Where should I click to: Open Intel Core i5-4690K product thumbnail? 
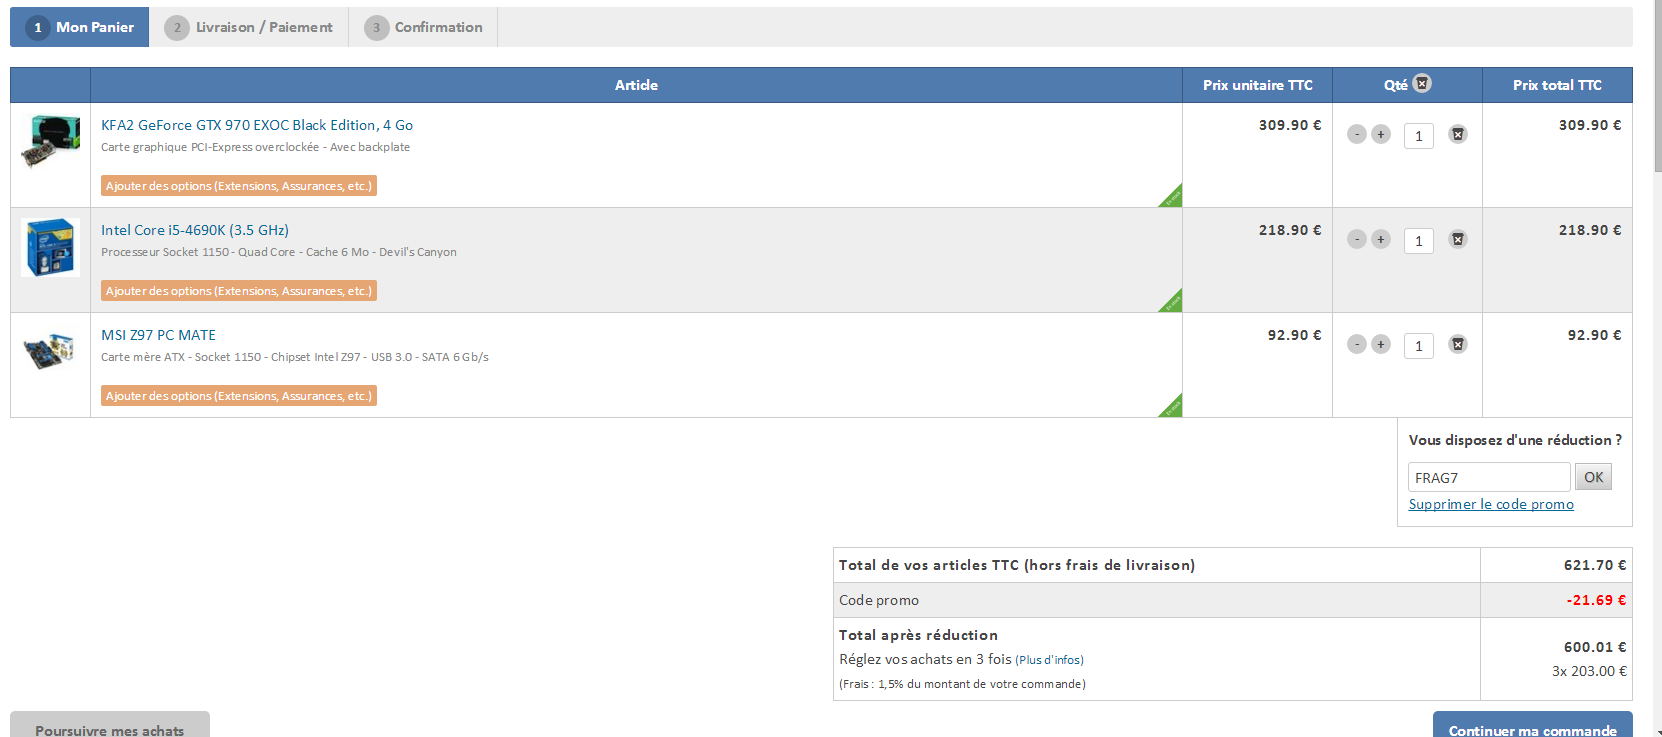tap(50, 247)
